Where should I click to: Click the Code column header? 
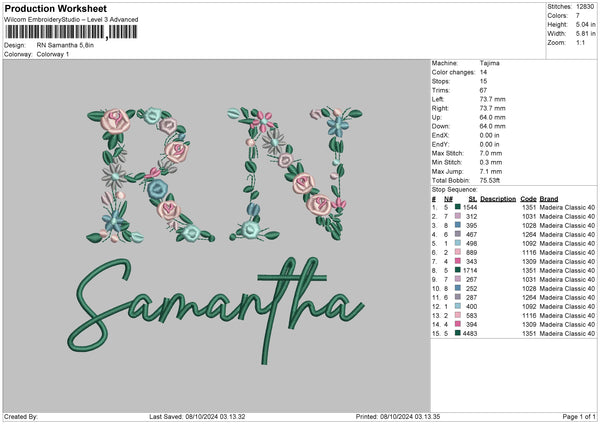click(528, 198)
